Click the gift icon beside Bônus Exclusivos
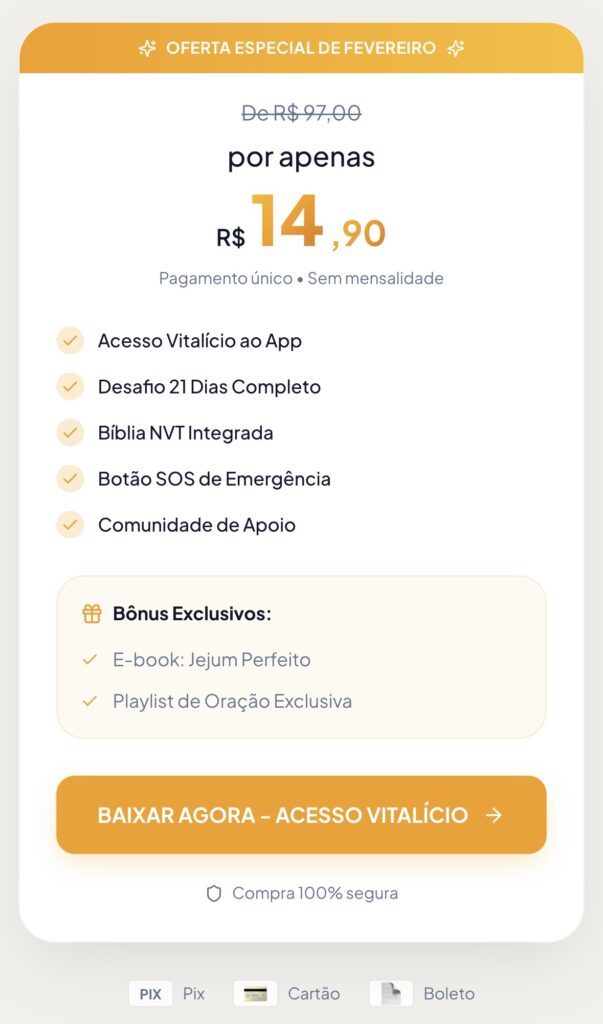Image resolution: width=603 pixels, height=1024 pixels. 92,614
